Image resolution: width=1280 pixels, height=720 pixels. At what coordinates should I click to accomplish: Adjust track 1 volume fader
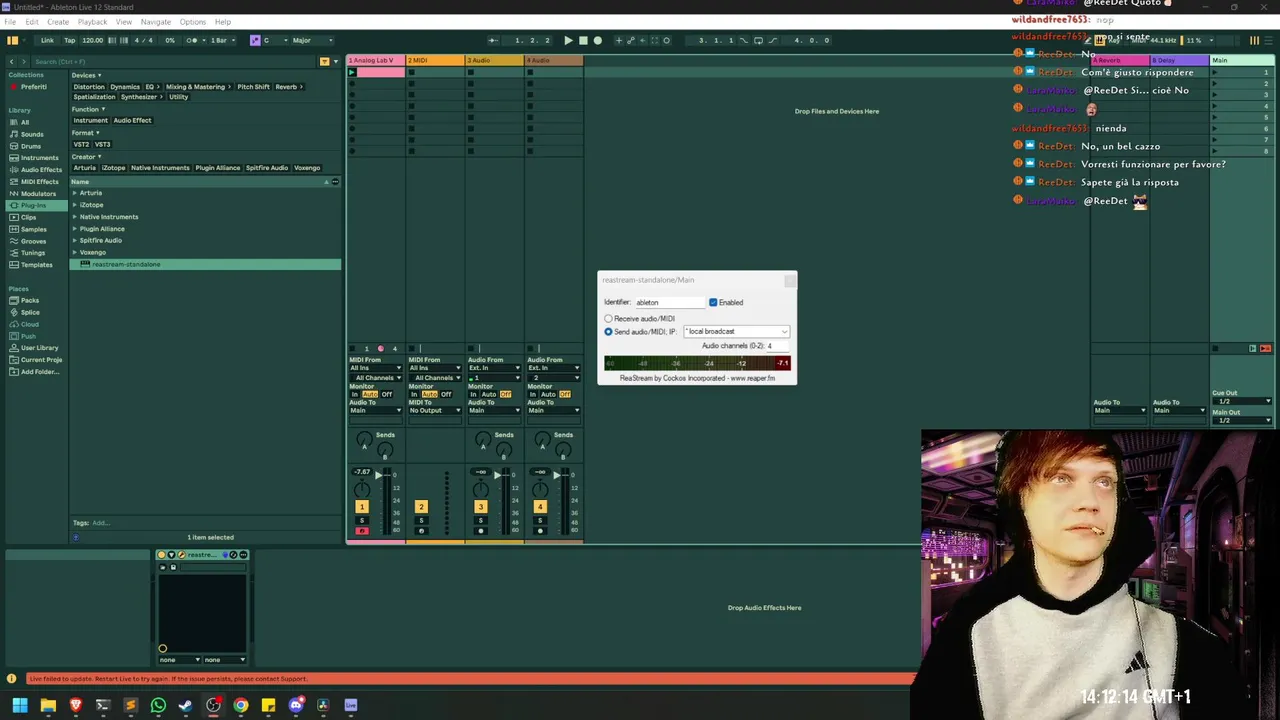pos(378,475)
